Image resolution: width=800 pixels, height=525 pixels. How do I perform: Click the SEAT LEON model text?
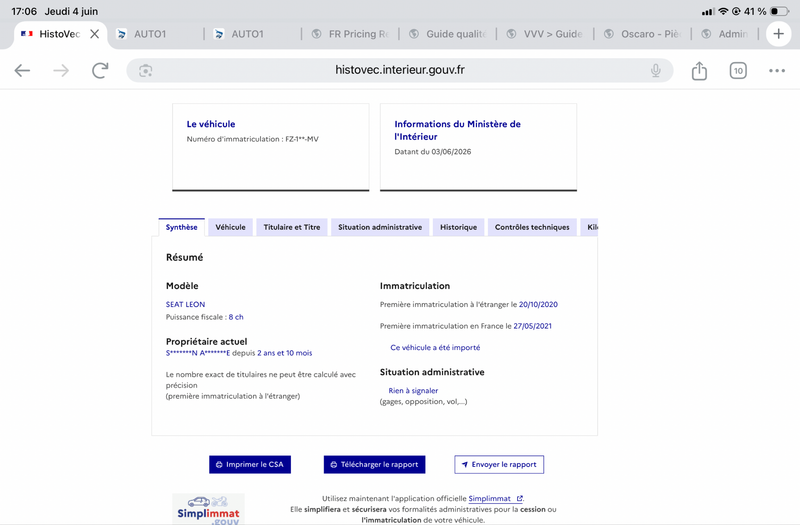[185, 304]
